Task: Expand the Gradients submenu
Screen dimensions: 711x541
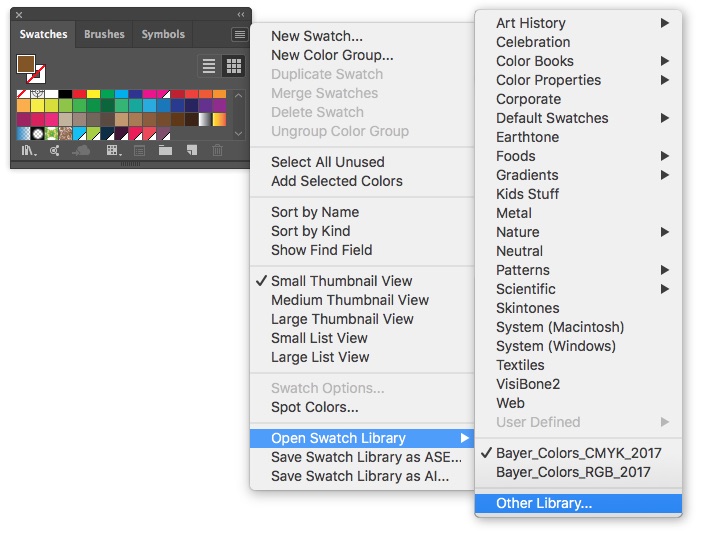Action: click(x=527, y=175)
